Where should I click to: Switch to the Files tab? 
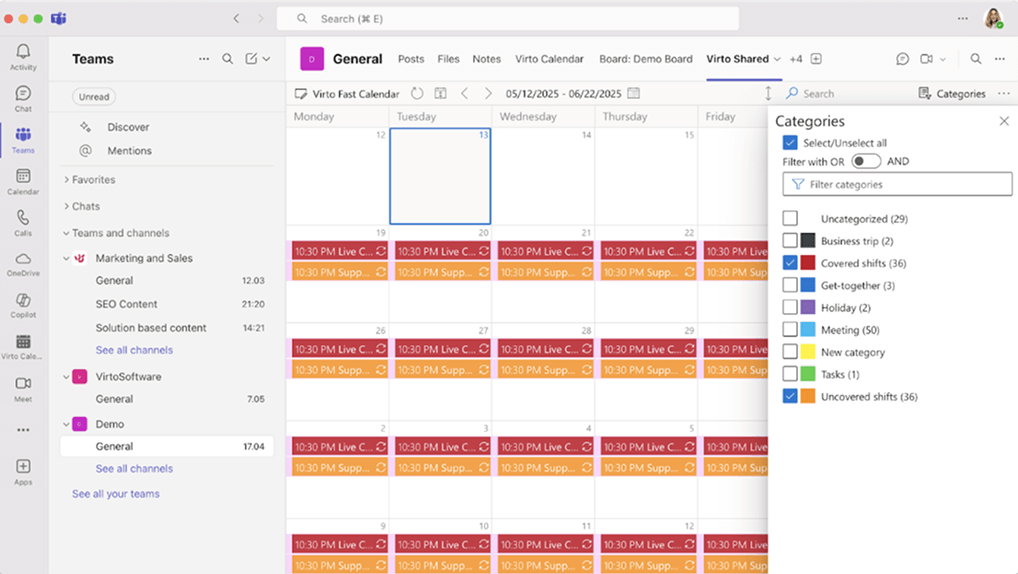pyautogui.click(x=448, y=59)
